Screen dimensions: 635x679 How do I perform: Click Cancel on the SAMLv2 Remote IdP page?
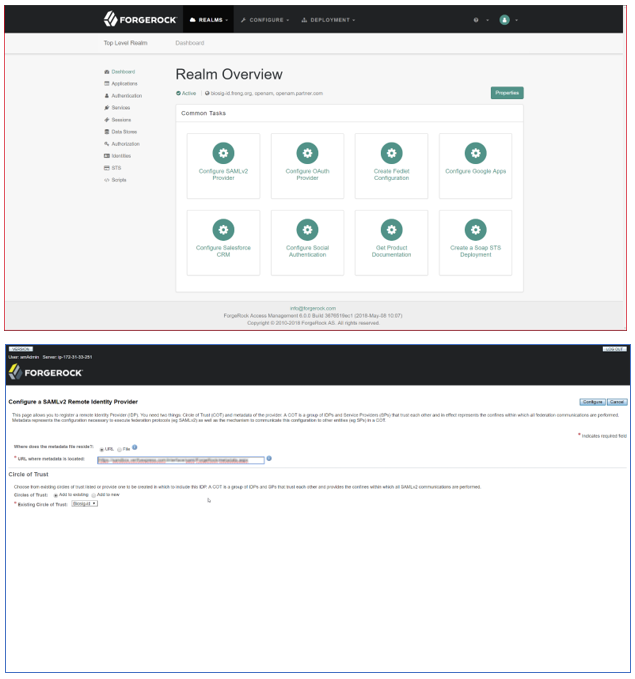[617, 402]
